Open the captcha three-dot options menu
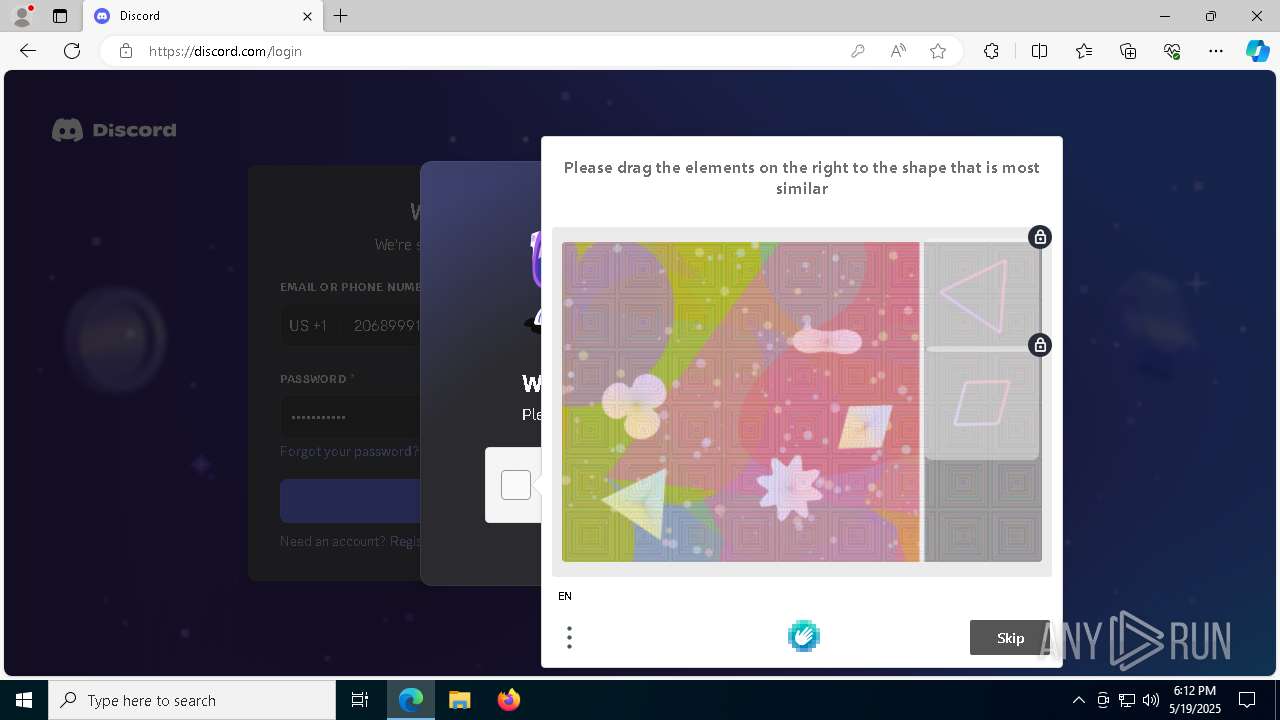This screenshot has height=720, width=1280. [569, 638]
